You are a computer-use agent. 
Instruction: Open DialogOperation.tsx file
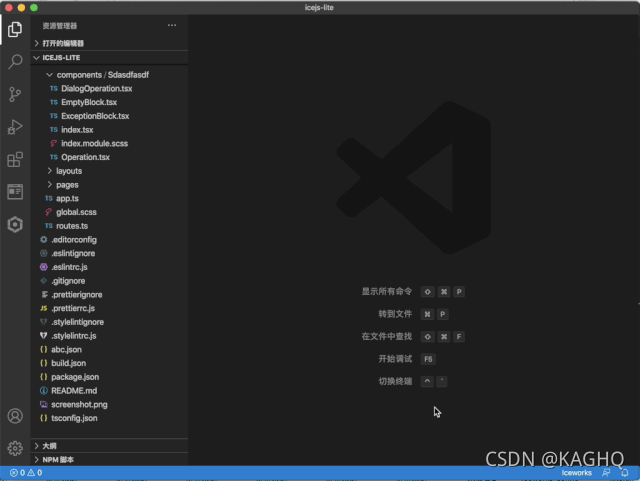109,89
